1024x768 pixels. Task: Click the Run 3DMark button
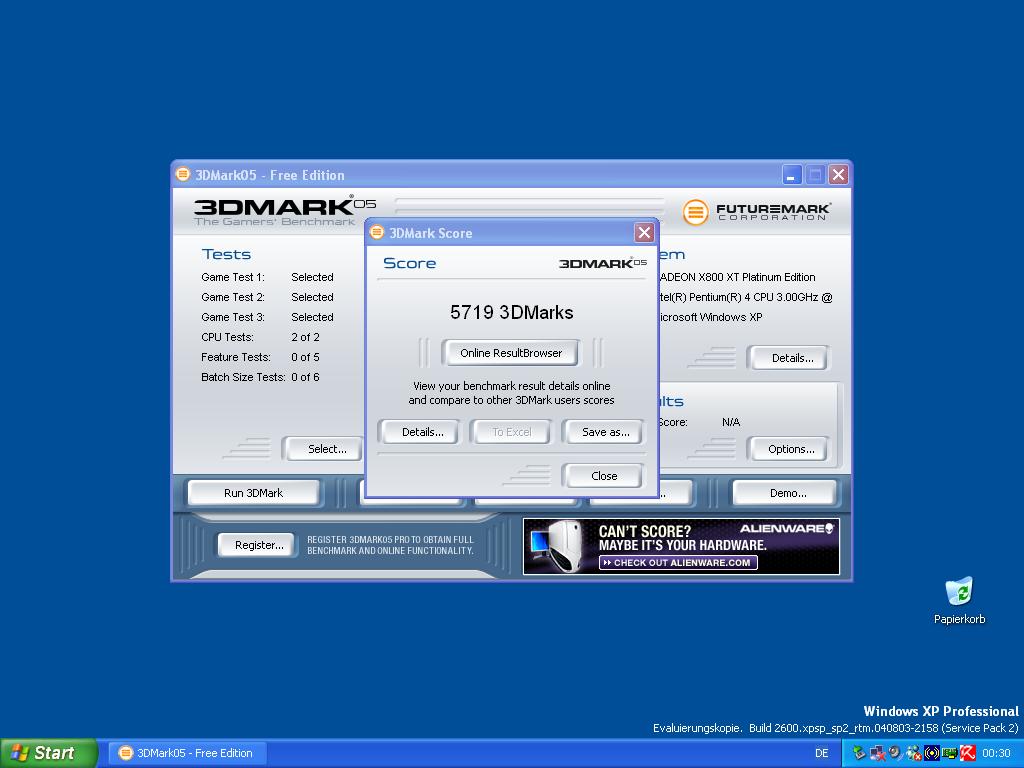[x=253, y=493]
